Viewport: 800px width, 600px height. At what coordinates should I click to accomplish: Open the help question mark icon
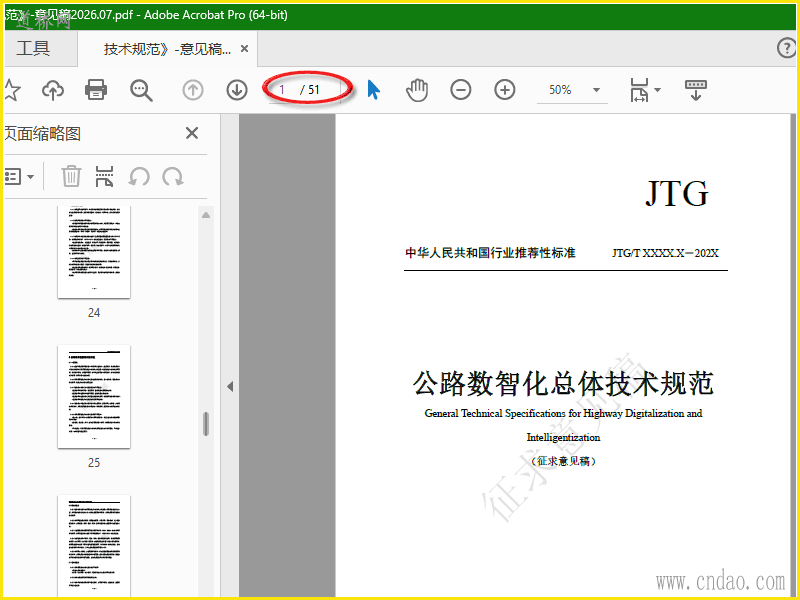786,48
